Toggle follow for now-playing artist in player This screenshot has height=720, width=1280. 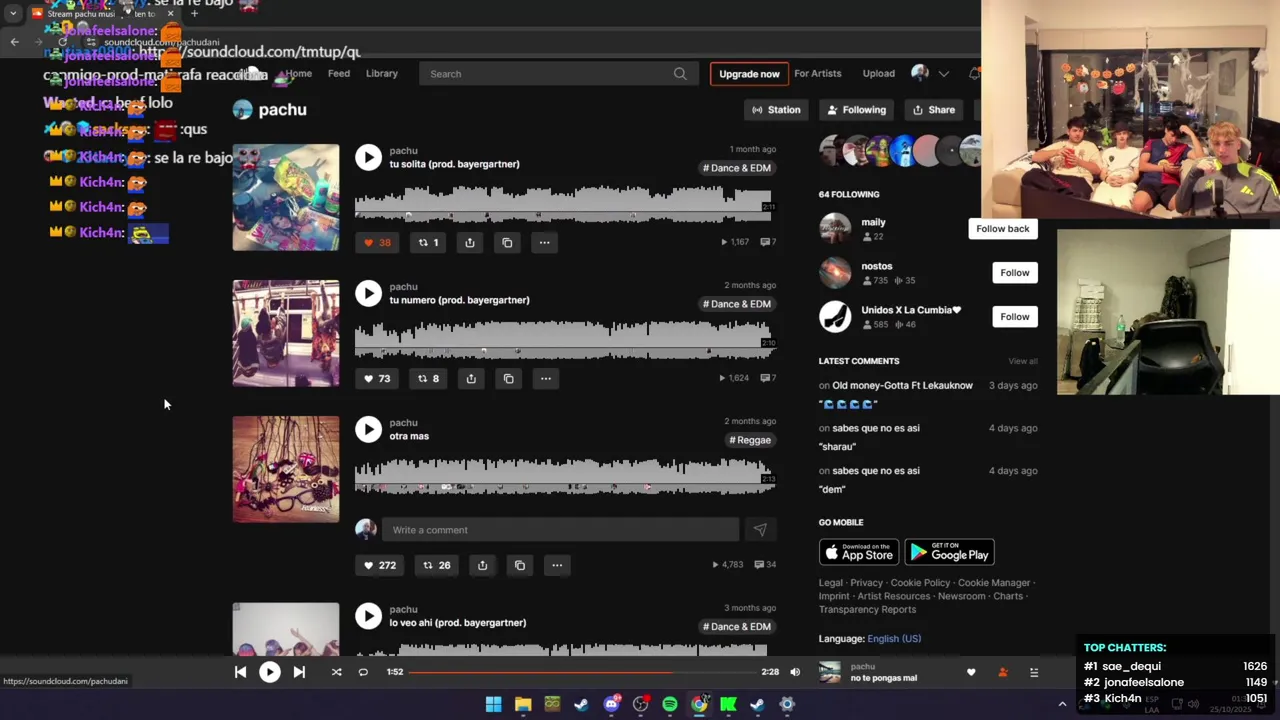tap(1003, 672)
